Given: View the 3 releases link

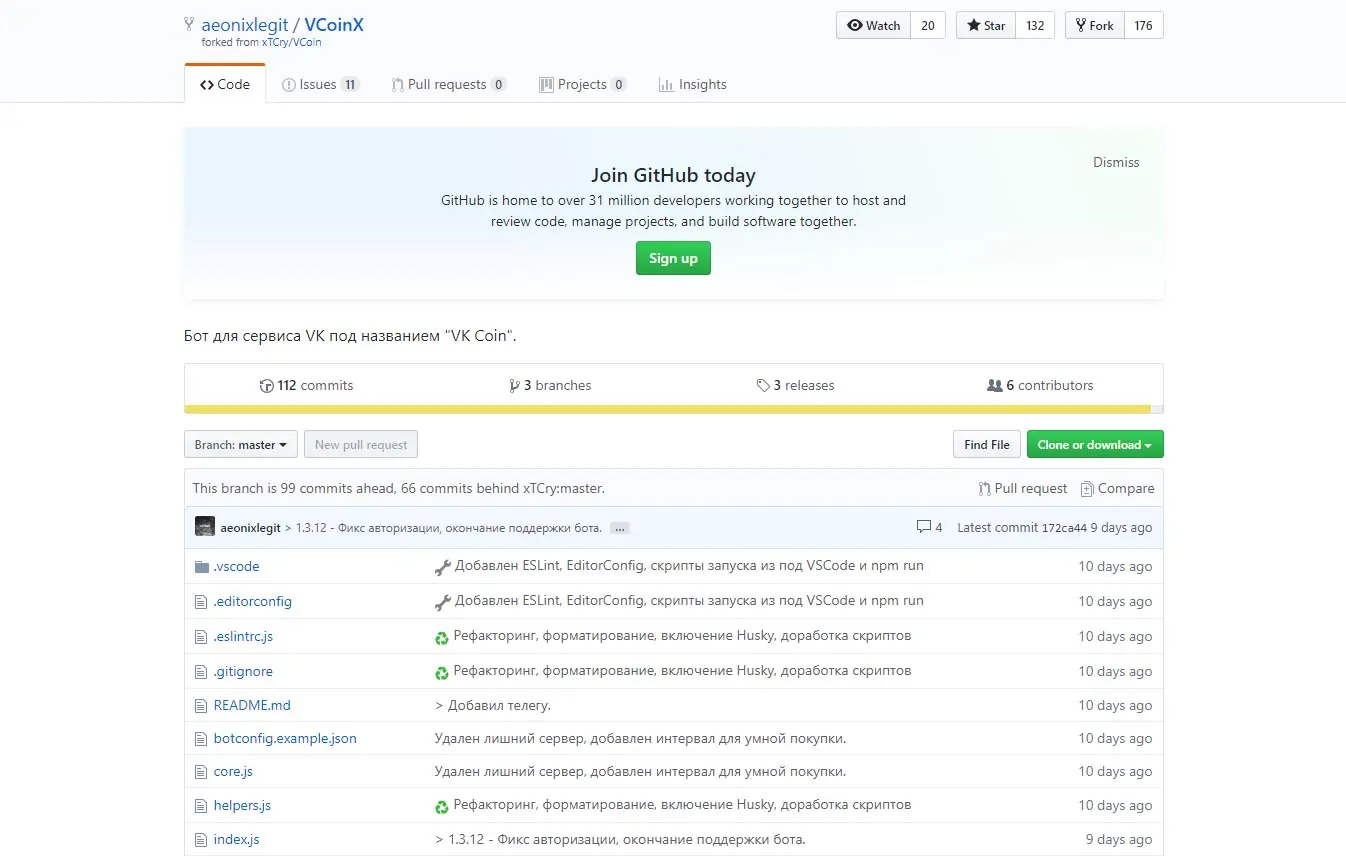Looking at the screenshot, I should click(796, 386).
